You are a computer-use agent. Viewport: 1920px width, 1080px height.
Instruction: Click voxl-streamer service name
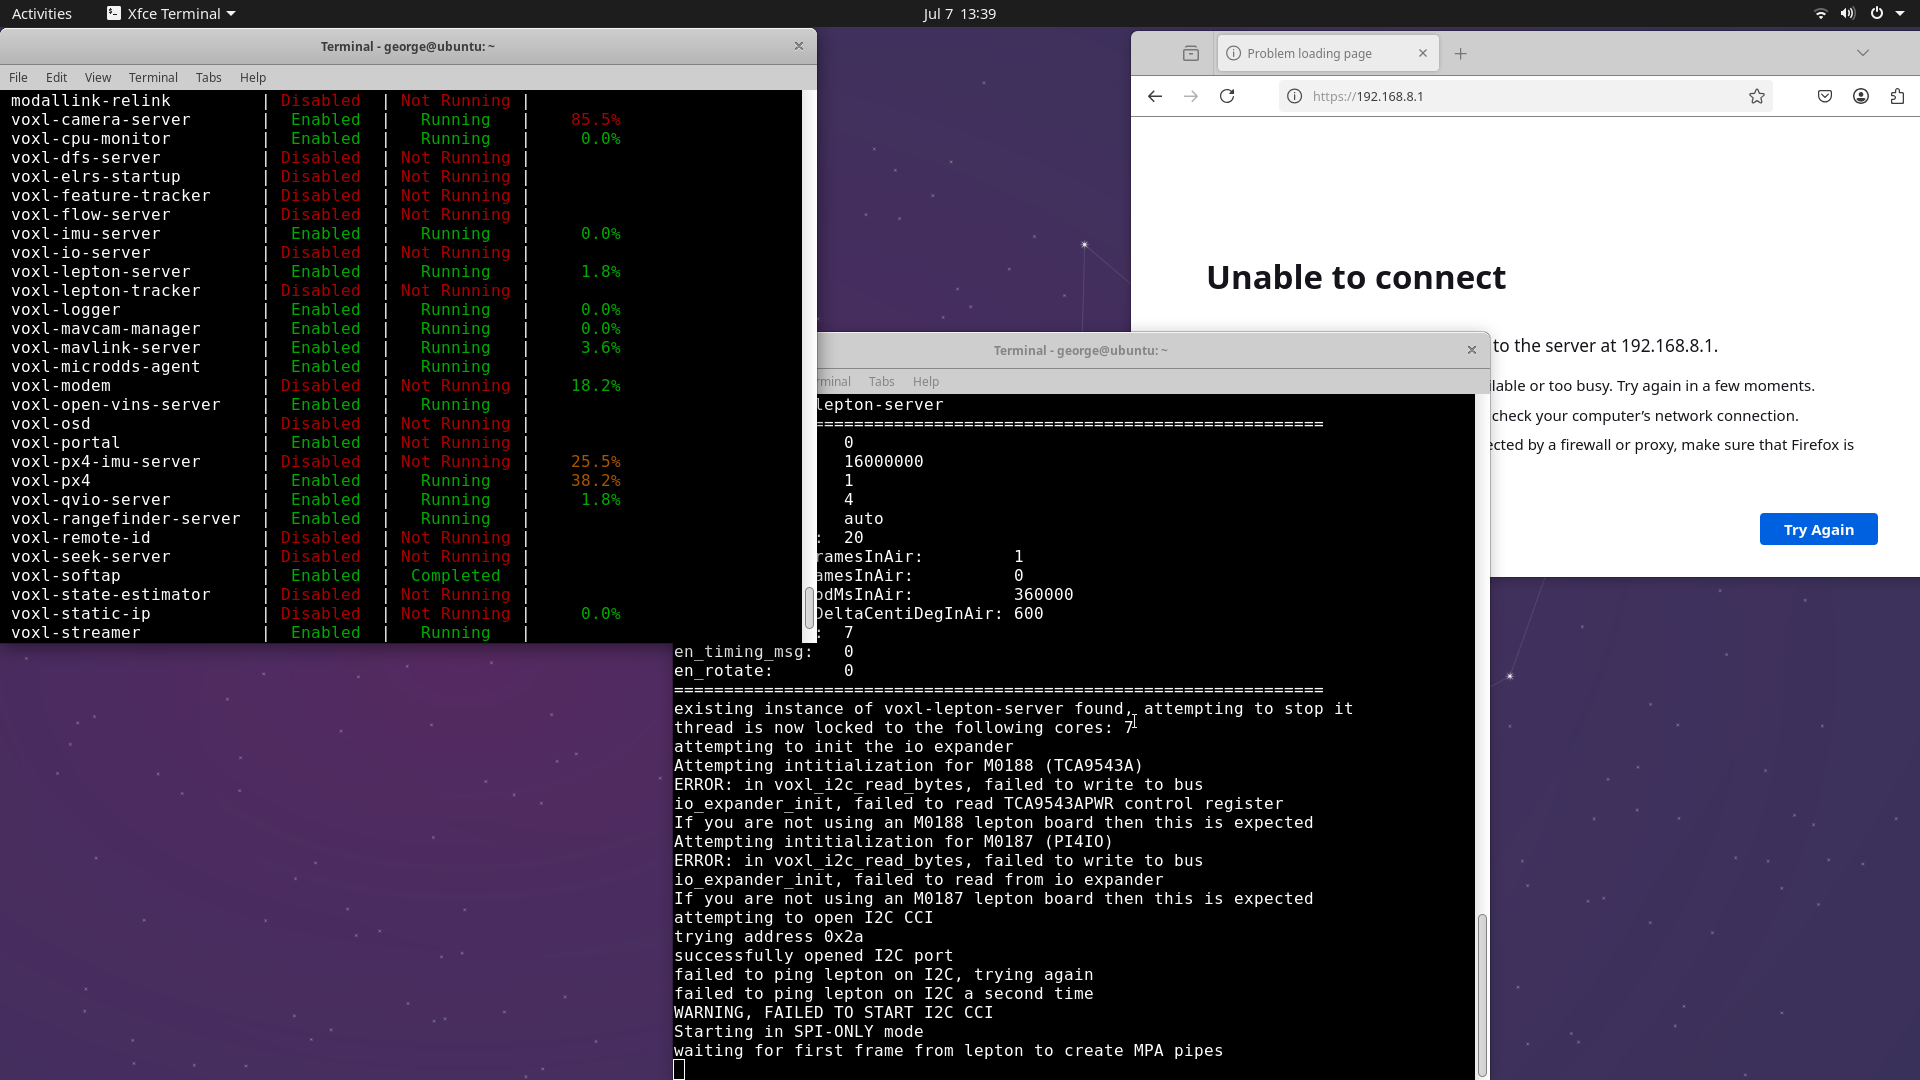tap(76, 632)
